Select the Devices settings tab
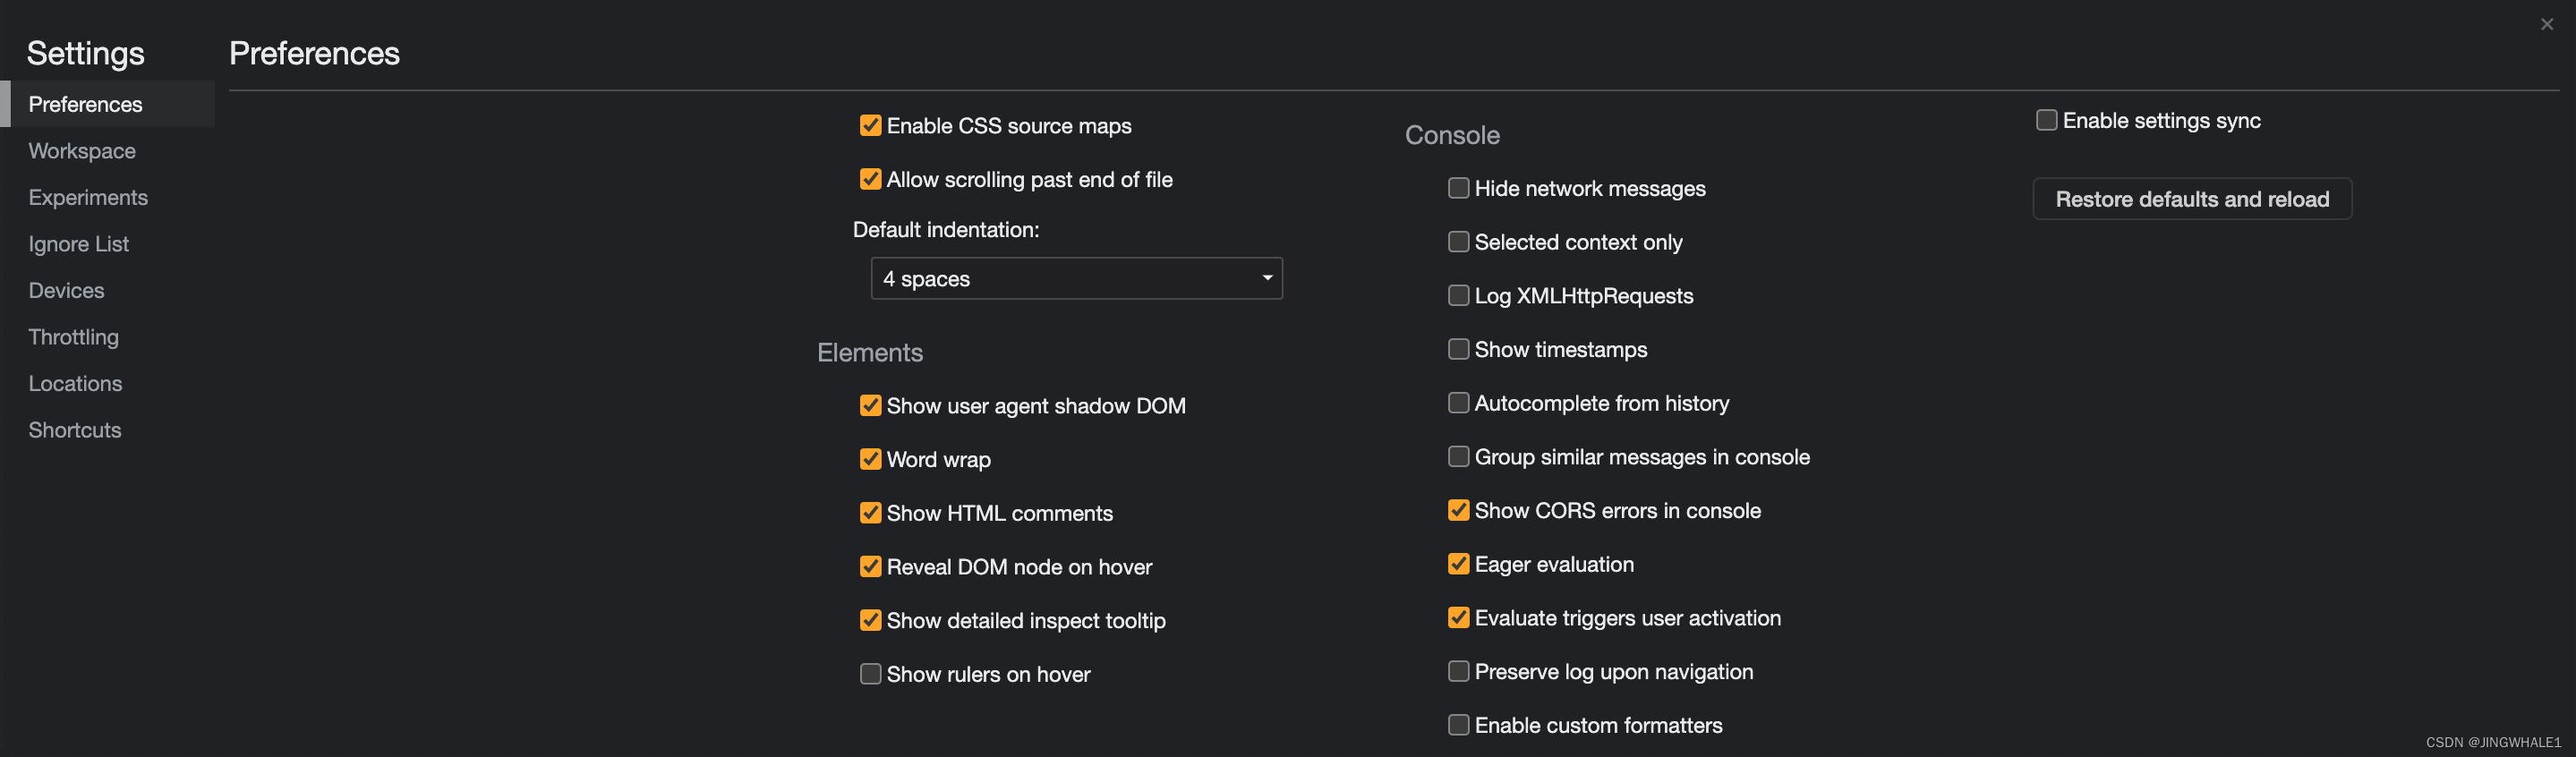The height and width of the screenshot is (757, 2576). [66, 290]
